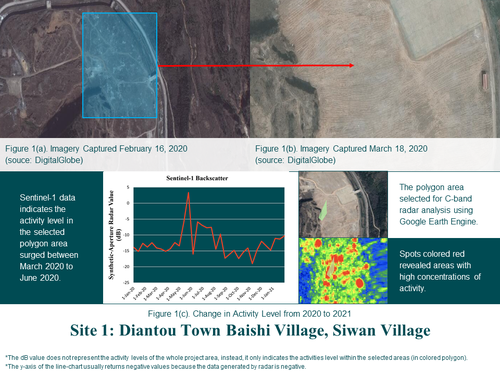Click the y-axis tick label '-15'
Screen dimensions: 500x375
[x=127, y=251]
